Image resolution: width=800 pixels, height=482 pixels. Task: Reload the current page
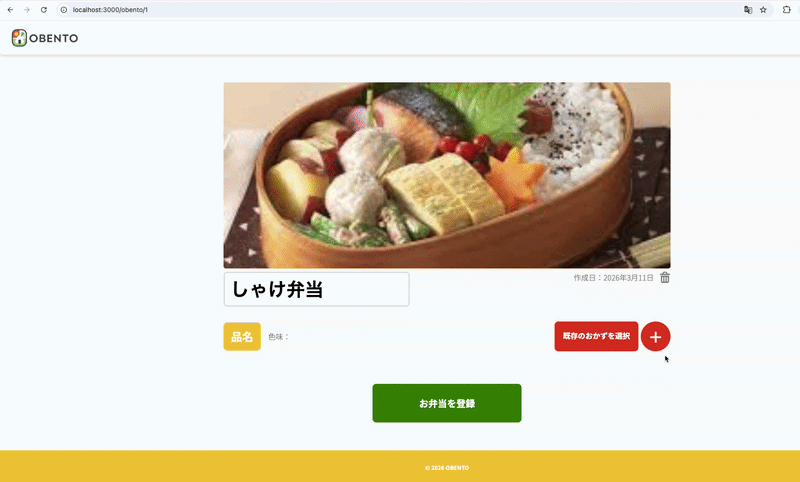[44, 10]
